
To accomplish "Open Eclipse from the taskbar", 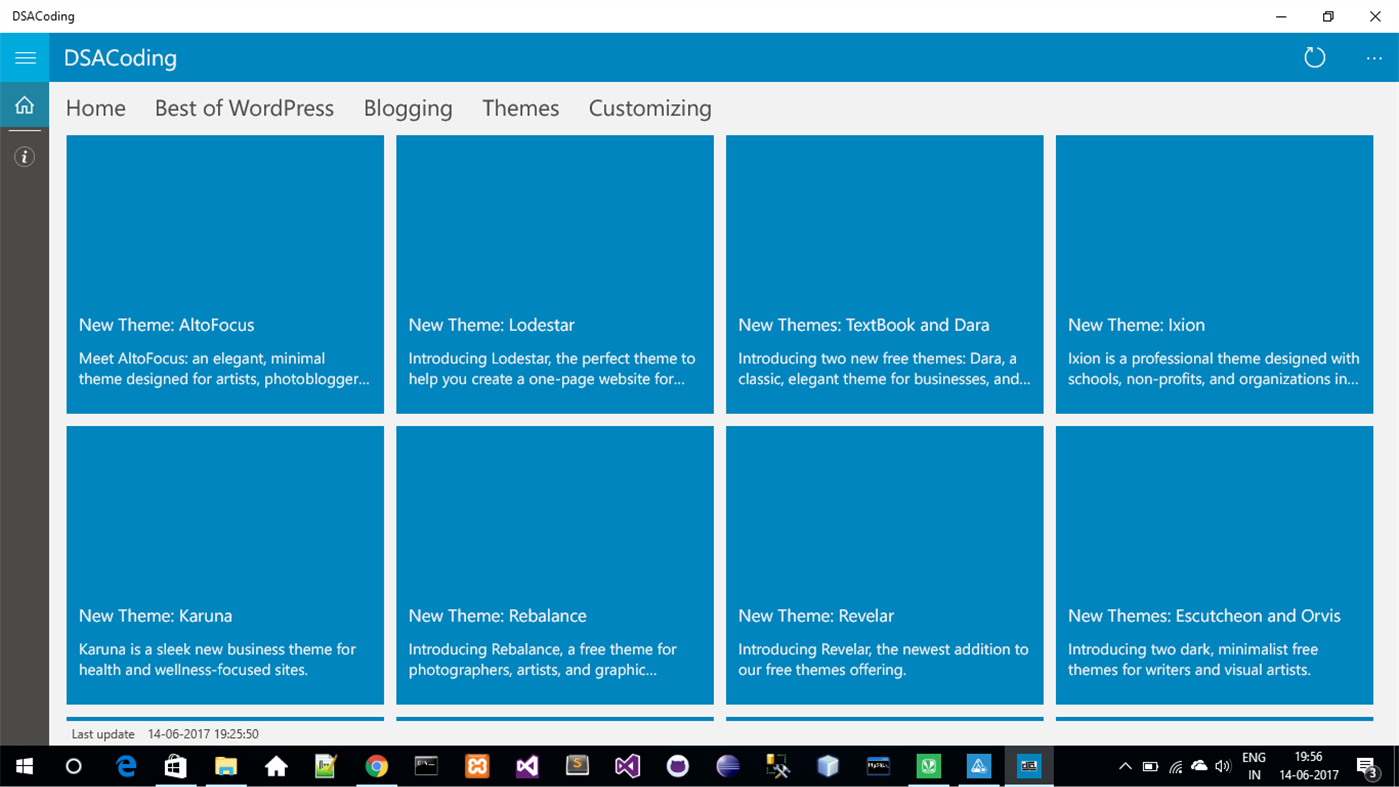I will [727, 766].
